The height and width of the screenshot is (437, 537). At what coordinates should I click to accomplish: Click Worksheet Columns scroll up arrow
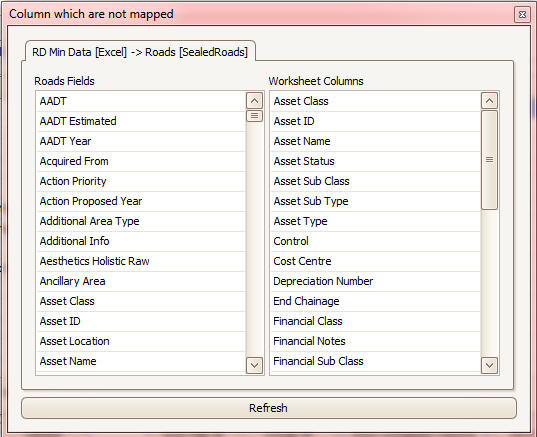point(489,101)
